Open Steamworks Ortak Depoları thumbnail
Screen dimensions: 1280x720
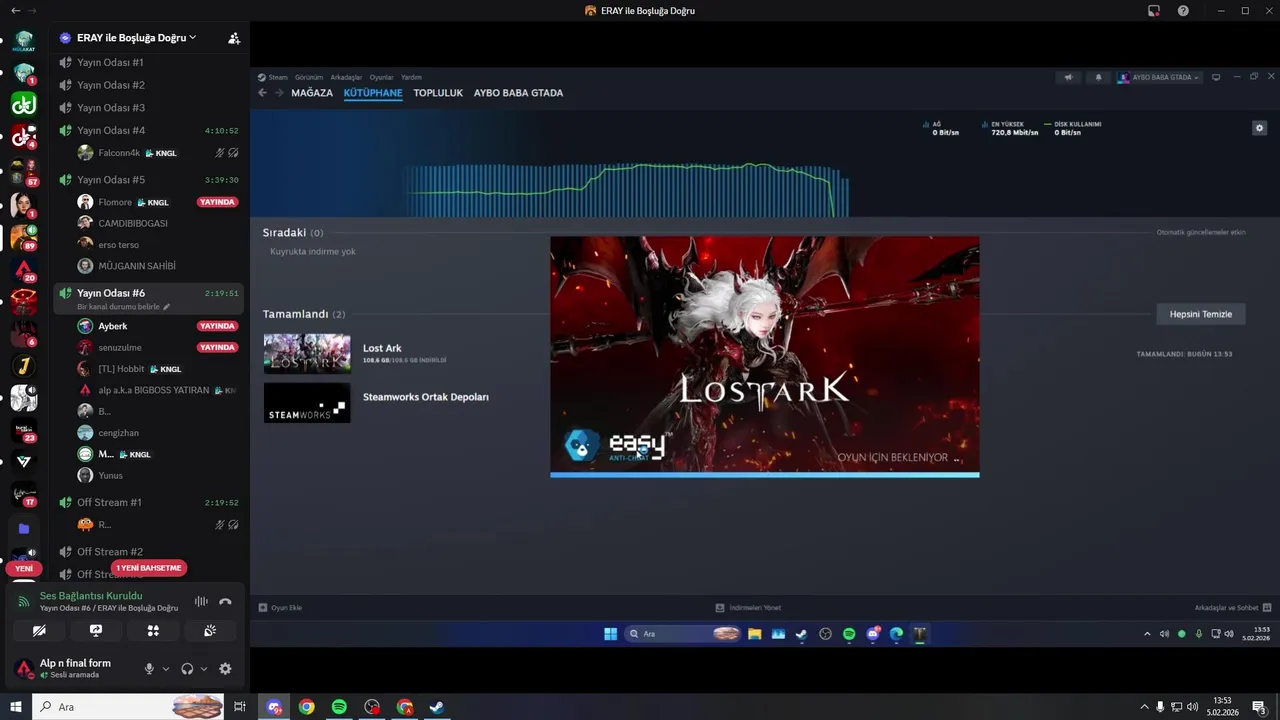[307, 403]
